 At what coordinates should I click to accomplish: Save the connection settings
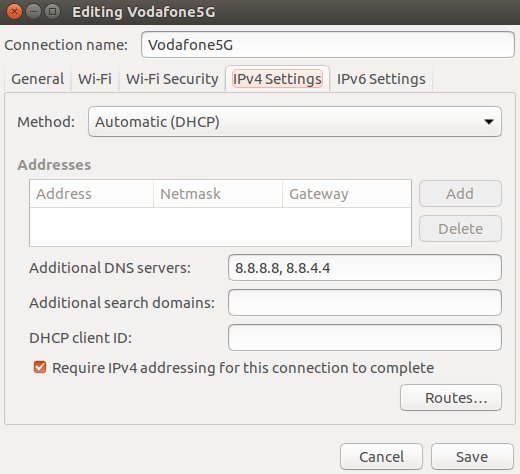pyautogui.click(x=472, y=457)
